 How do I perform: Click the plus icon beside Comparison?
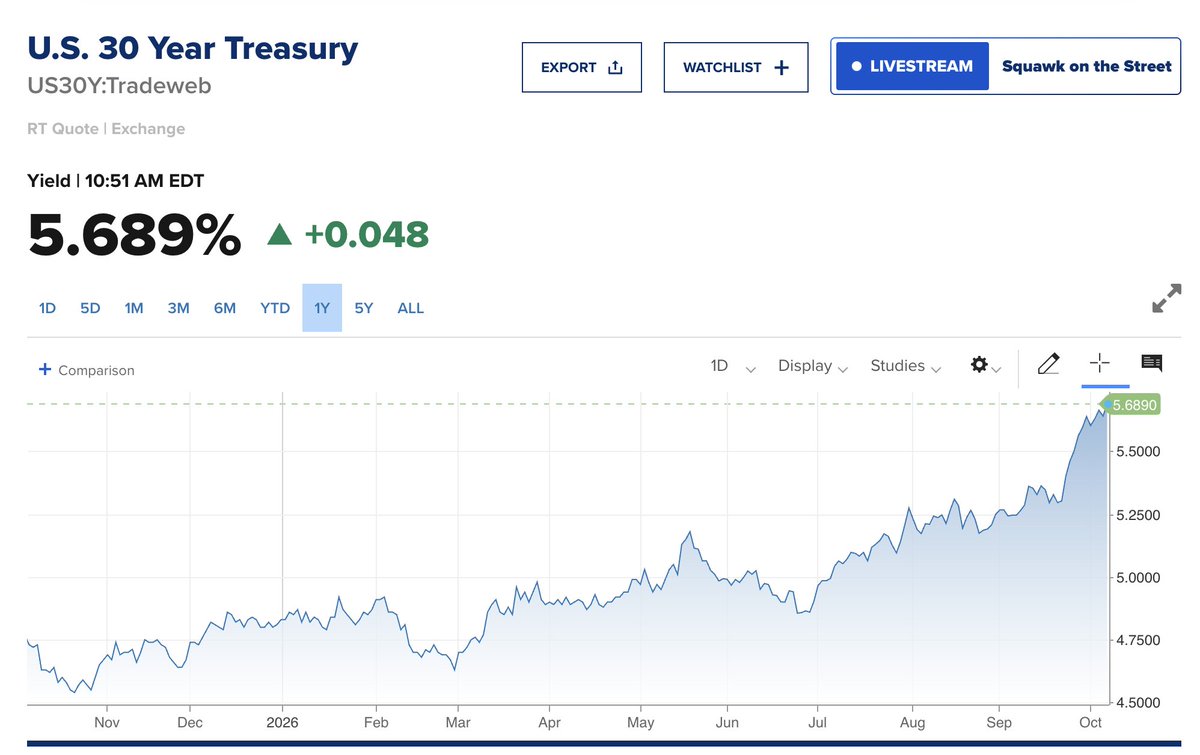pos(44,369)
